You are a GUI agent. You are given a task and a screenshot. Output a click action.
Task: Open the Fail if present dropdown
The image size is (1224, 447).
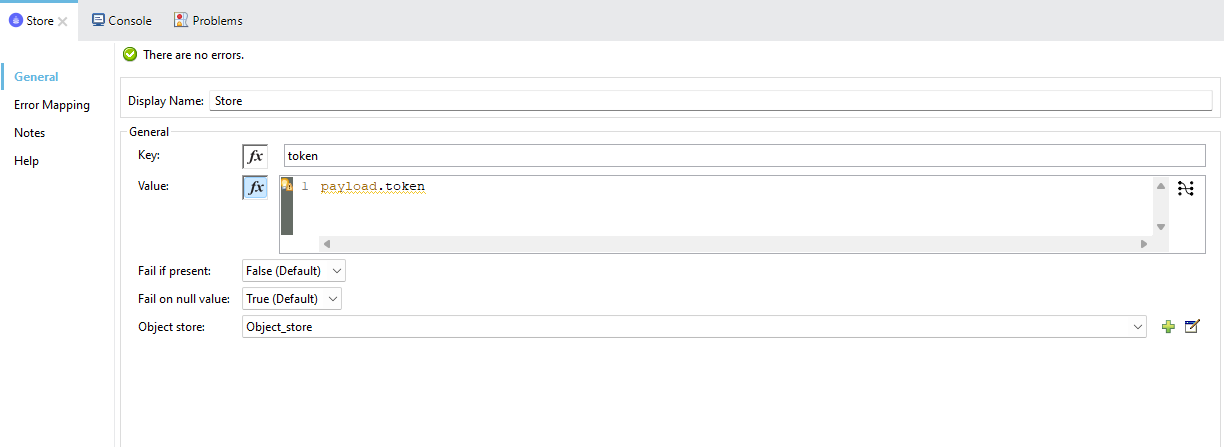pyautogui.click(x=294, y=271)
